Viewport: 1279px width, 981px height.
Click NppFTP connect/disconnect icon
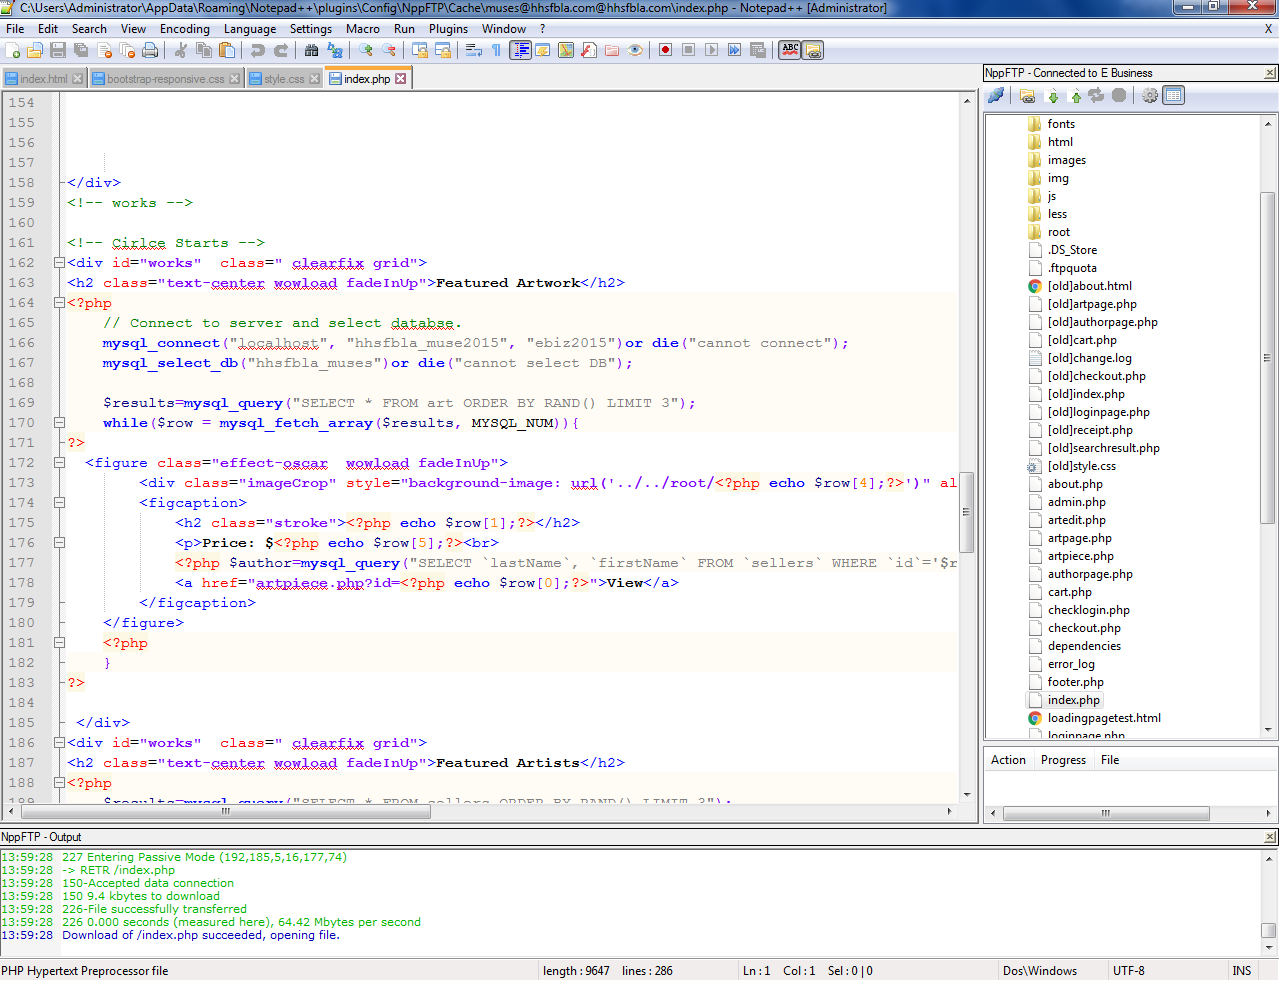[x=996, y=96]
